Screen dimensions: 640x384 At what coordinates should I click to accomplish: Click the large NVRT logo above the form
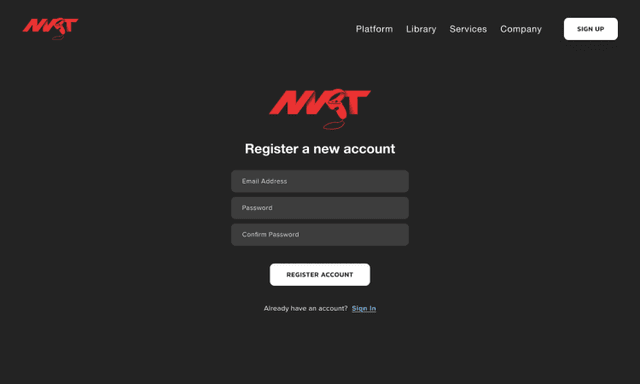320,109
